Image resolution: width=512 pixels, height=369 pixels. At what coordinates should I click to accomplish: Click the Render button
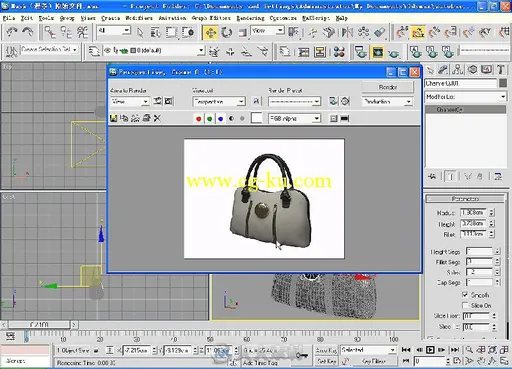click(x=387, y=87)
